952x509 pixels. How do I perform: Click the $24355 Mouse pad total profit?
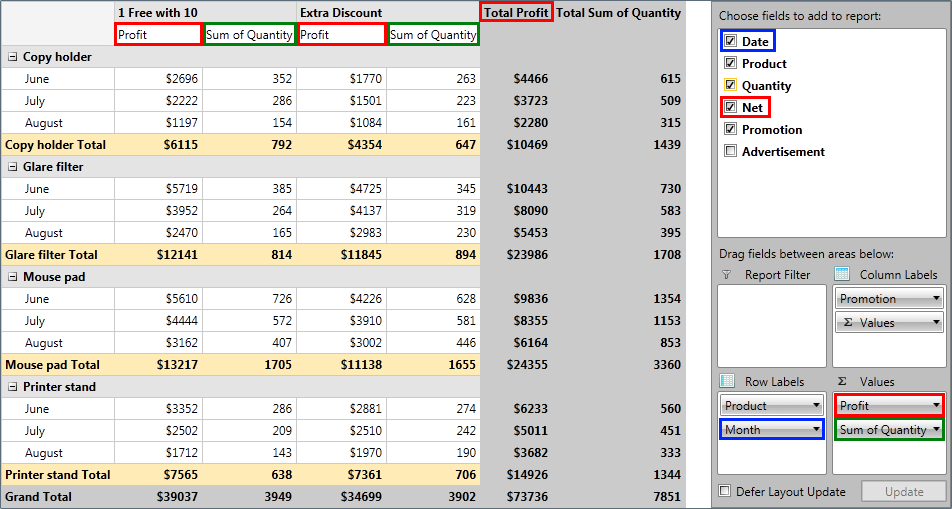[x=527, y=365]
